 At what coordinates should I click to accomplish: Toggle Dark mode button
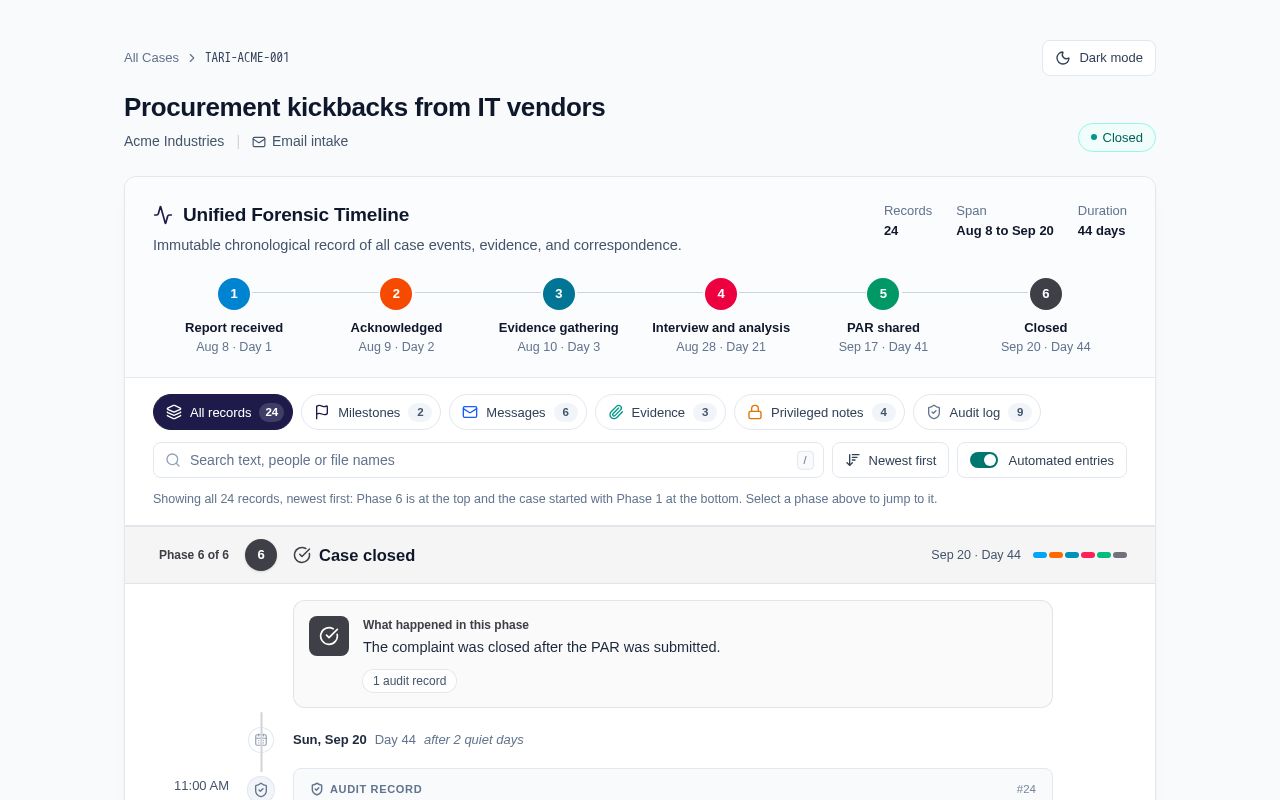1098,58
